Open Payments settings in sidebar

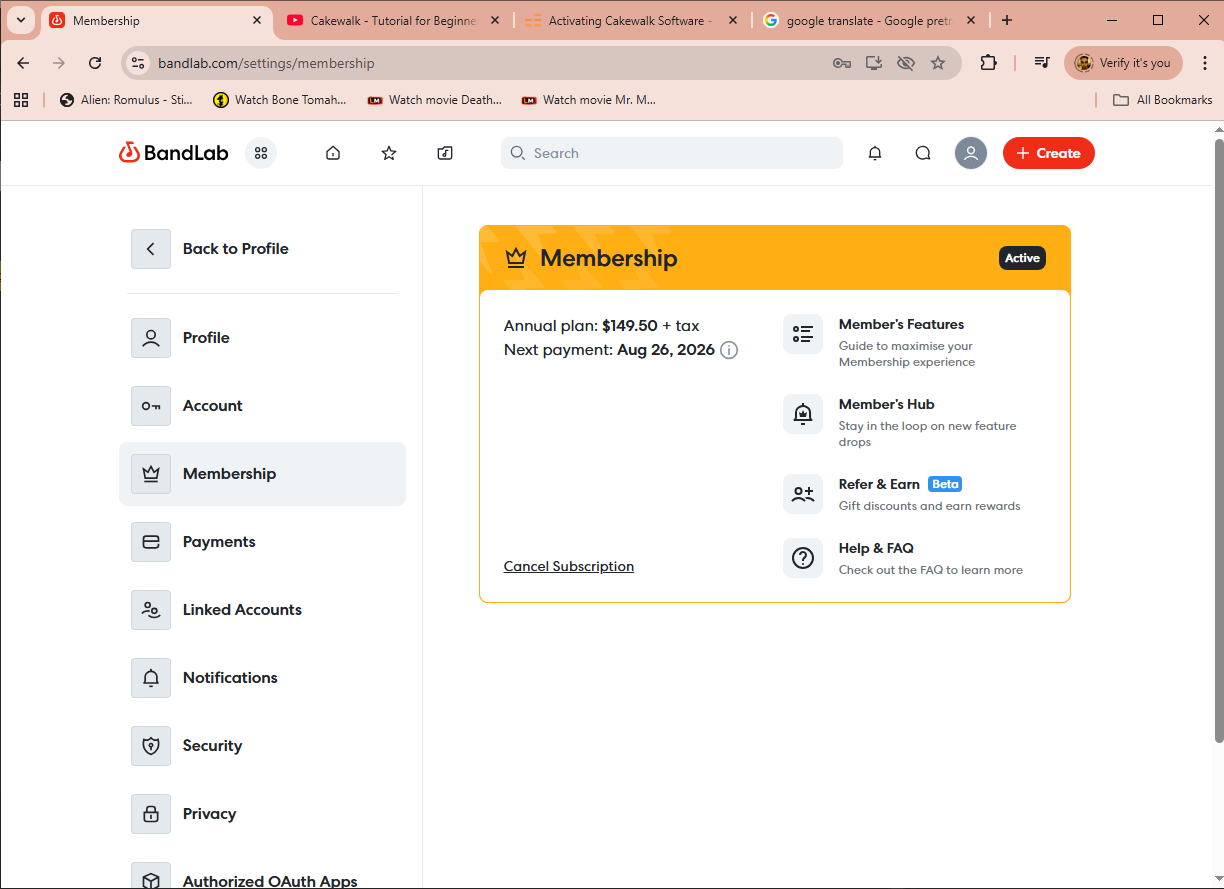tap(262, 542)
